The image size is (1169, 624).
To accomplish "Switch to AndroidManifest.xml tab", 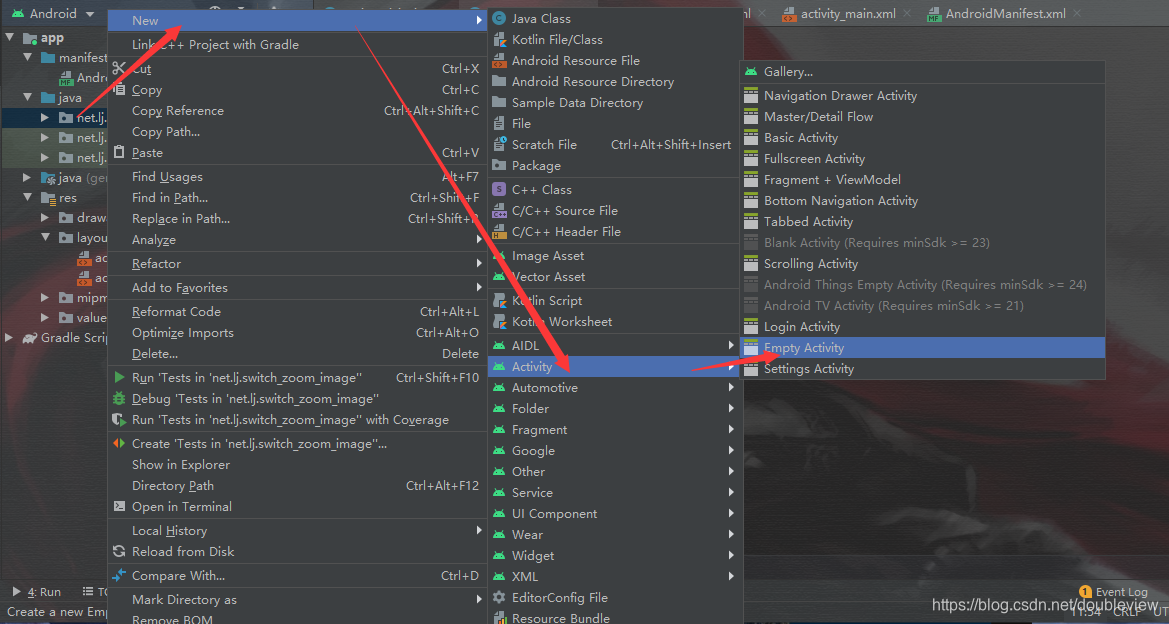I will tap(1005, 13).
